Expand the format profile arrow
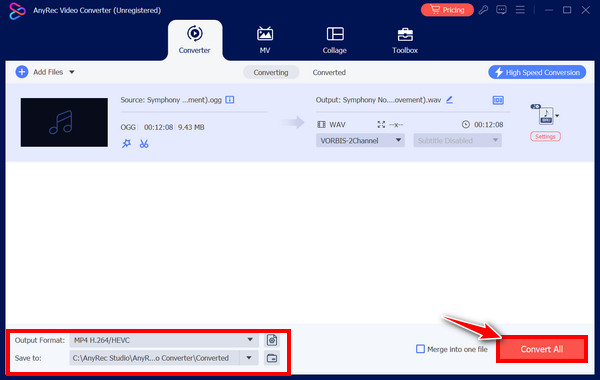Image resolution: width=600 pixels, height=380 pixels. [558, 116]
